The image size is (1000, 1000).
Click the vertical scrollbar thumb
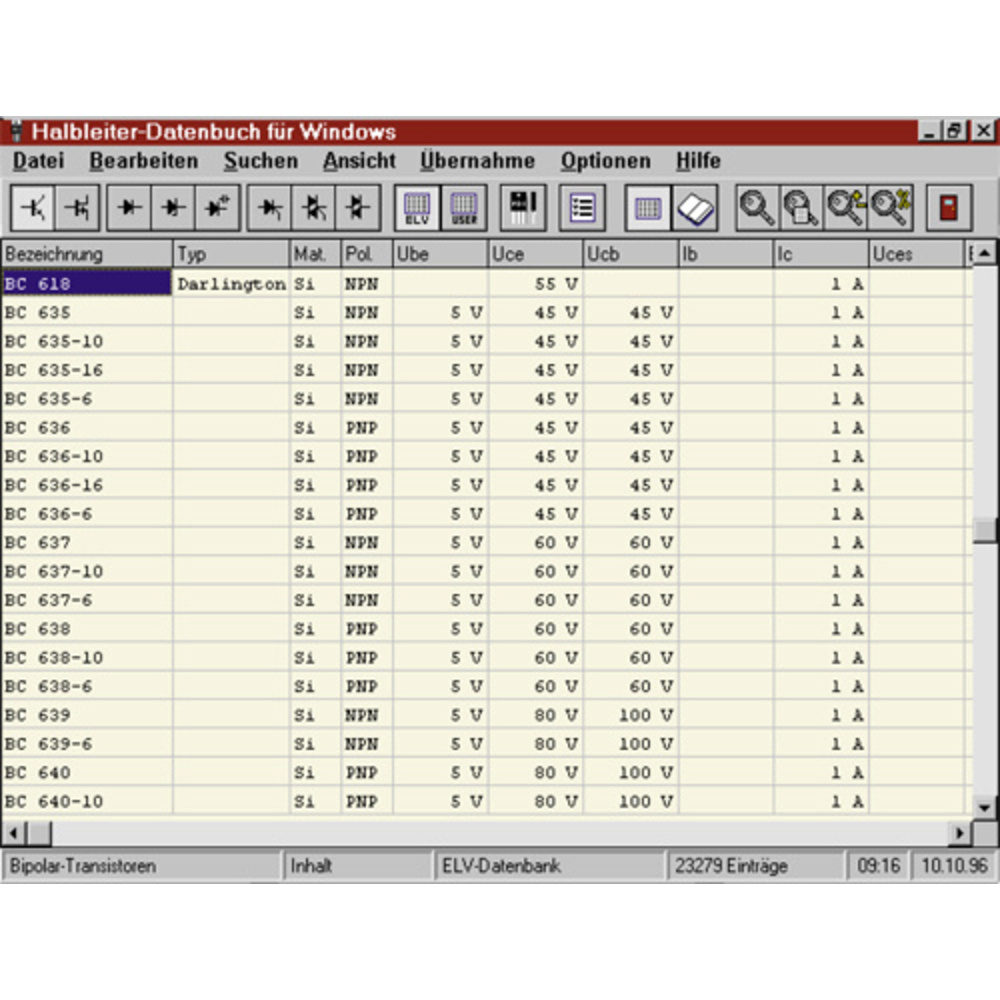pos(985,531)
